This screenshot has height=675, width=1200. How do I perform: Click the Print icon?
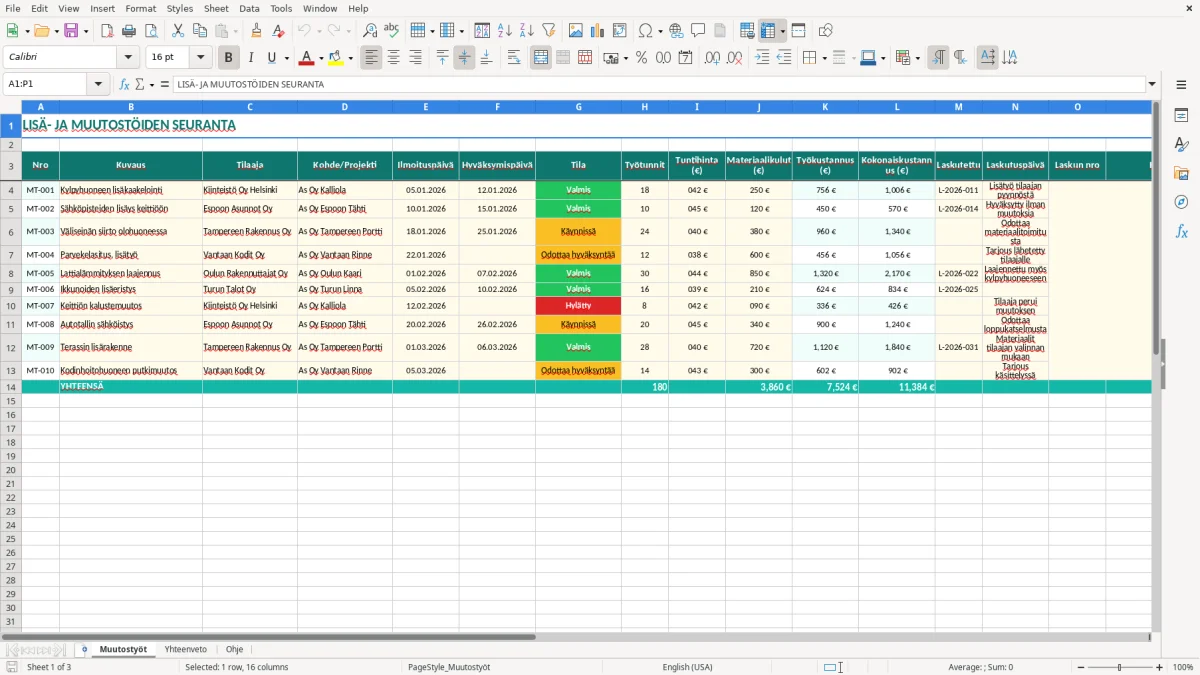coord(129,31)
